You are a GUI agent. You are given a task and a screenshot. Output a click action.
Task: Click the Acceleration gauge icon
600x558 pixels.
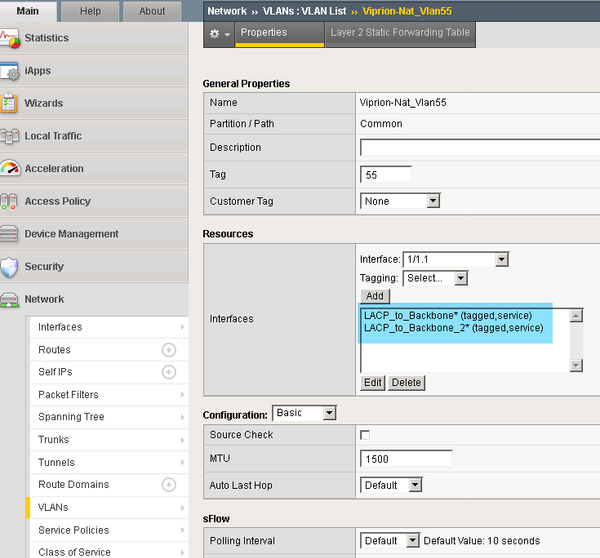click(x=10, y=169)
